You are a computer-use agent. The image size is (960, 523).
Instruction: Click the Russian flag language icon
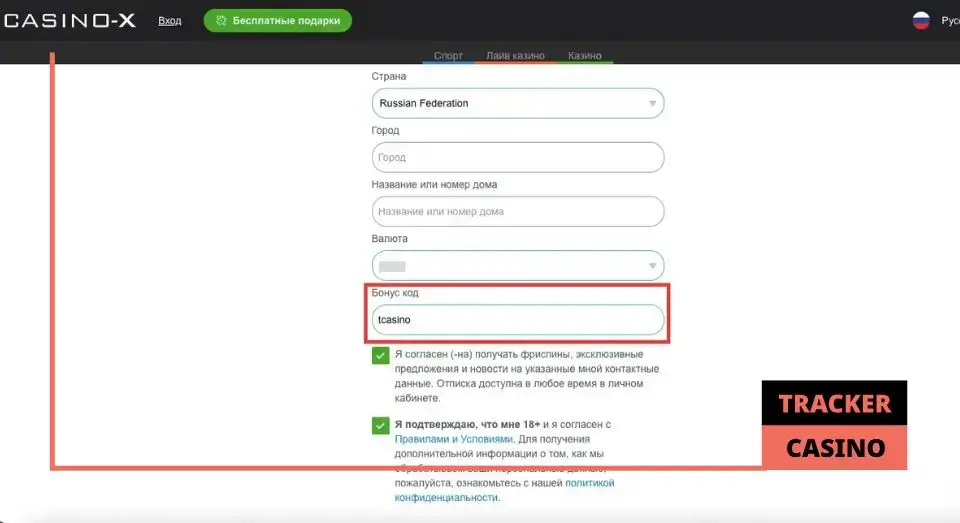tap(921, 20)
